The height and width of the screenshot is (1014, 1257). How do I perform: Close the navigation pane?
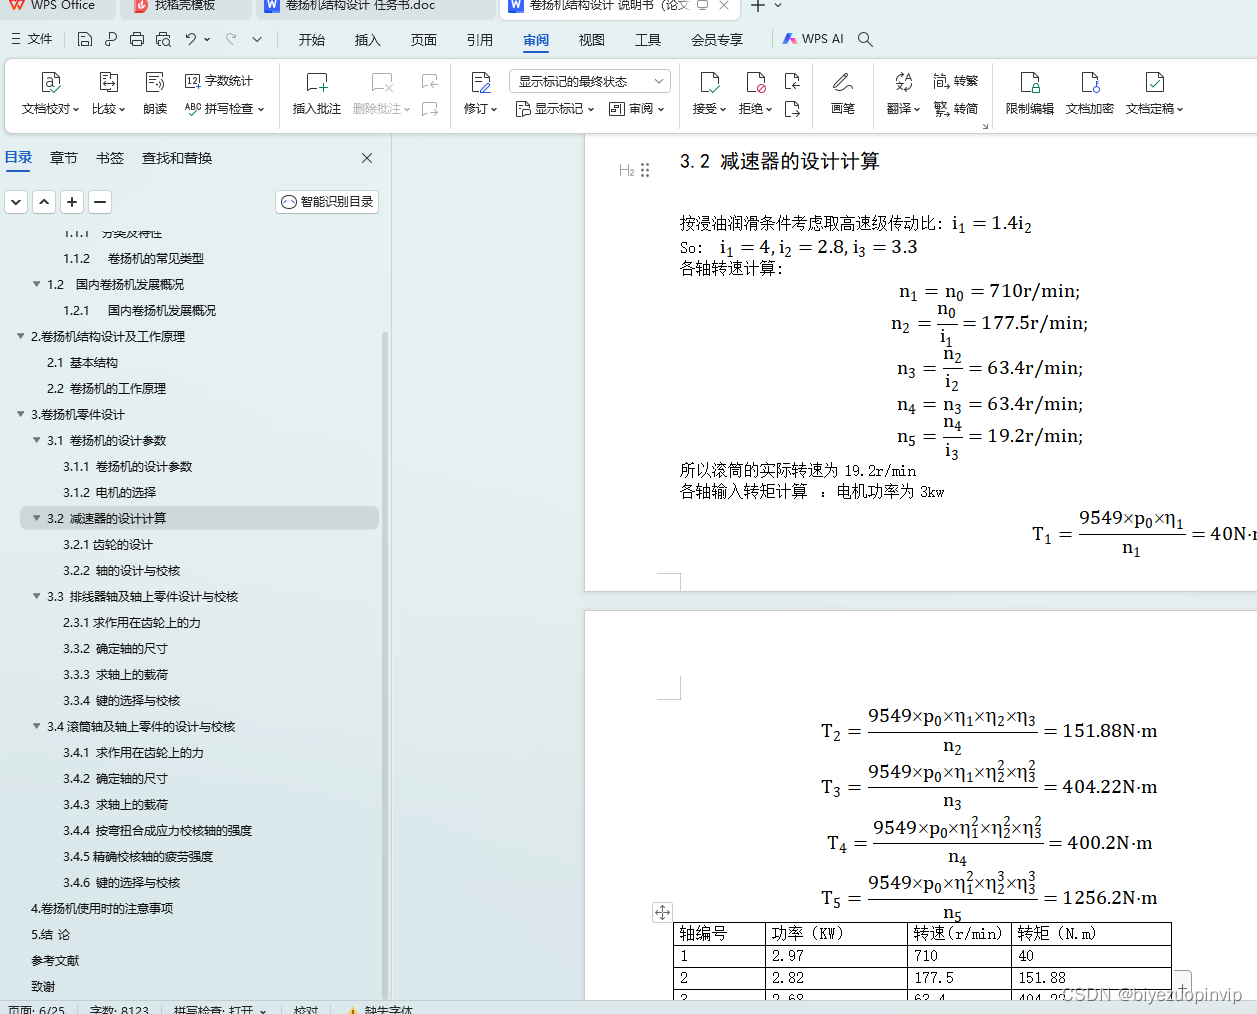(x=367, y=158)
